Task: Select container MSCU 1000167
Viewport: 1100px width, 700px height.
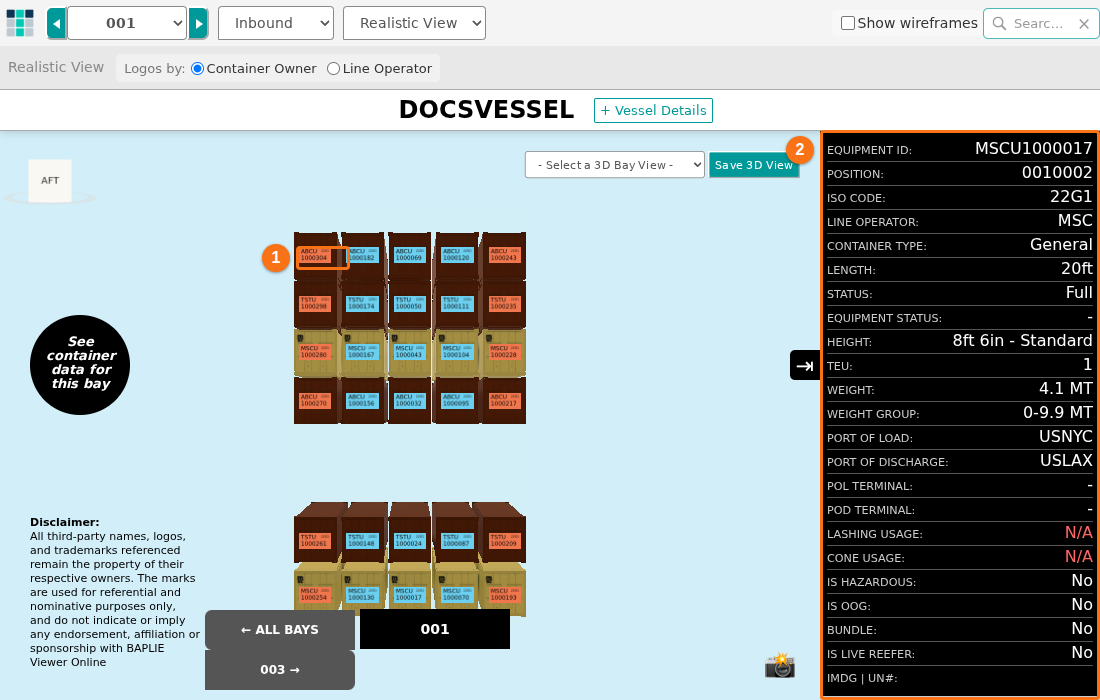Action: [362, 351]
